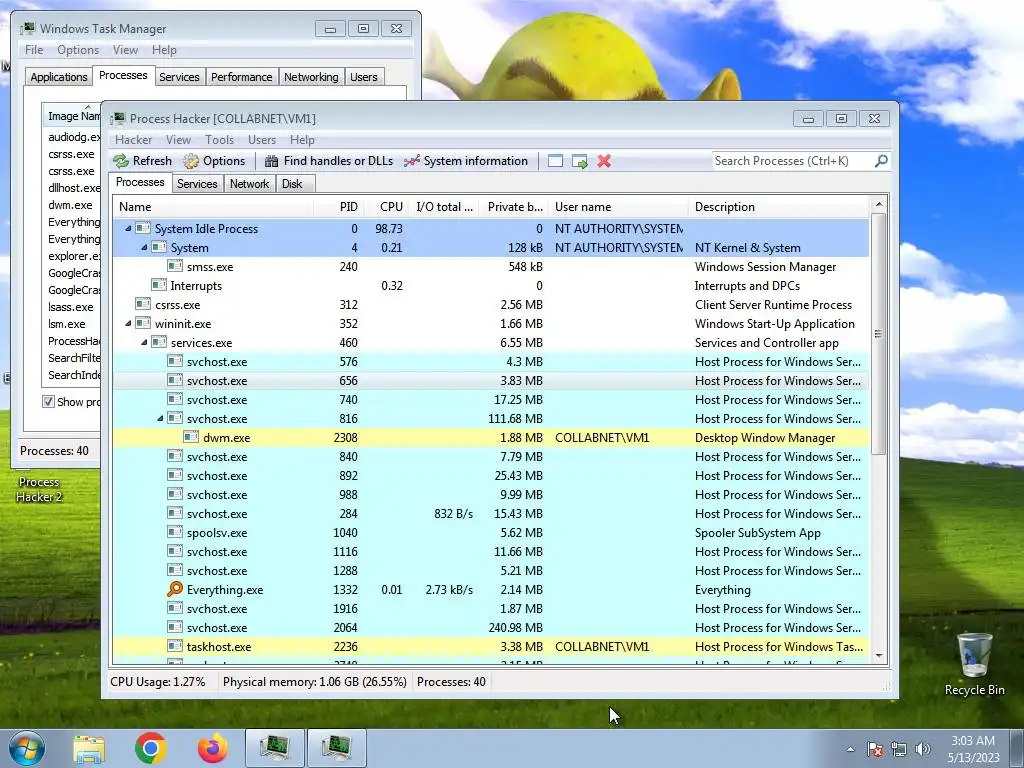Select the svchost.exe row with PID 2064
This screenshot has height=768, width=1024.
pyautogui.click(x=490, y=628)
